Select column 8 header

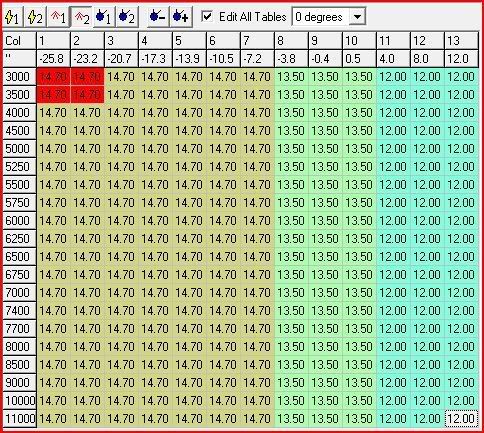[291, 41]
